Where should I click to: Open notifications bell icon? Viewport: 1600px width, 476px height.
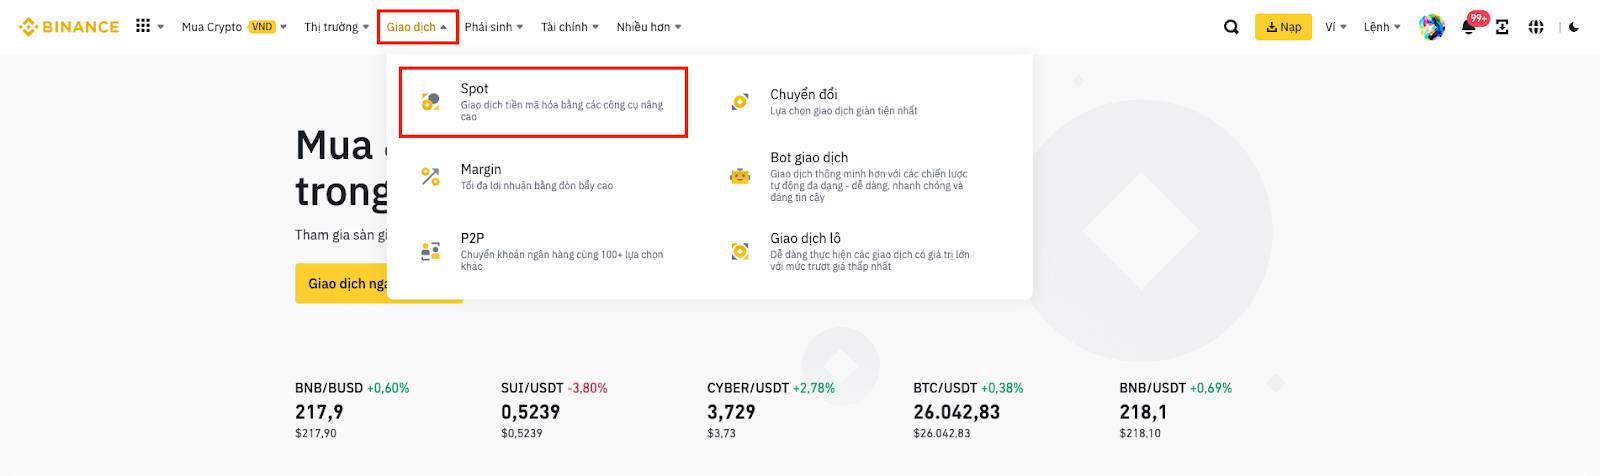pyautogui.click(x=1469, y=27)
